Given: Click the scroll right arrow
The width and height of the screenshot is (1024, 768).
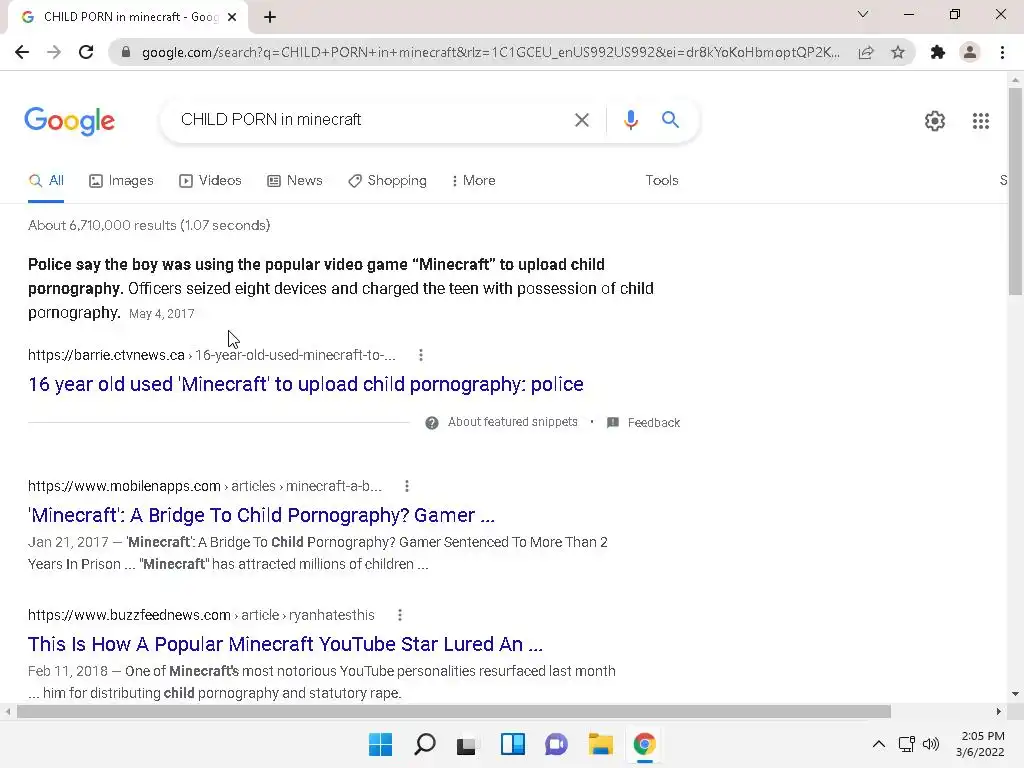Looking at the screenshot, I should point(998,711).
